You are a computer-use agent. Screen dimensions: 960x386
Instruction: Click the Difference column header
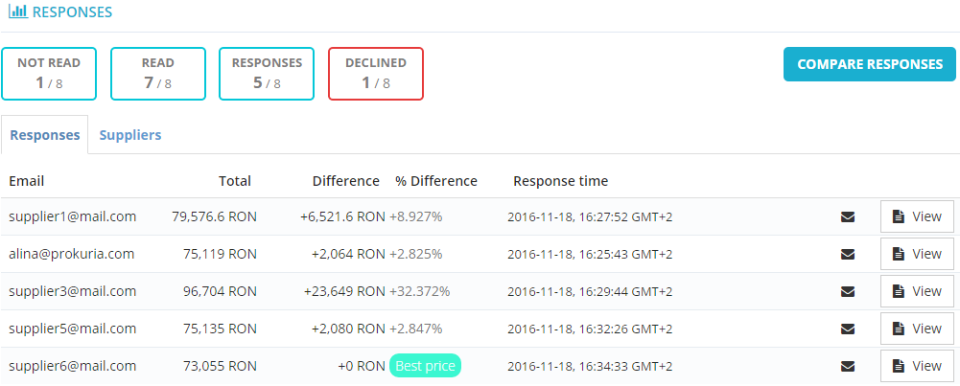pyautogui.click(x=346, y=181)
